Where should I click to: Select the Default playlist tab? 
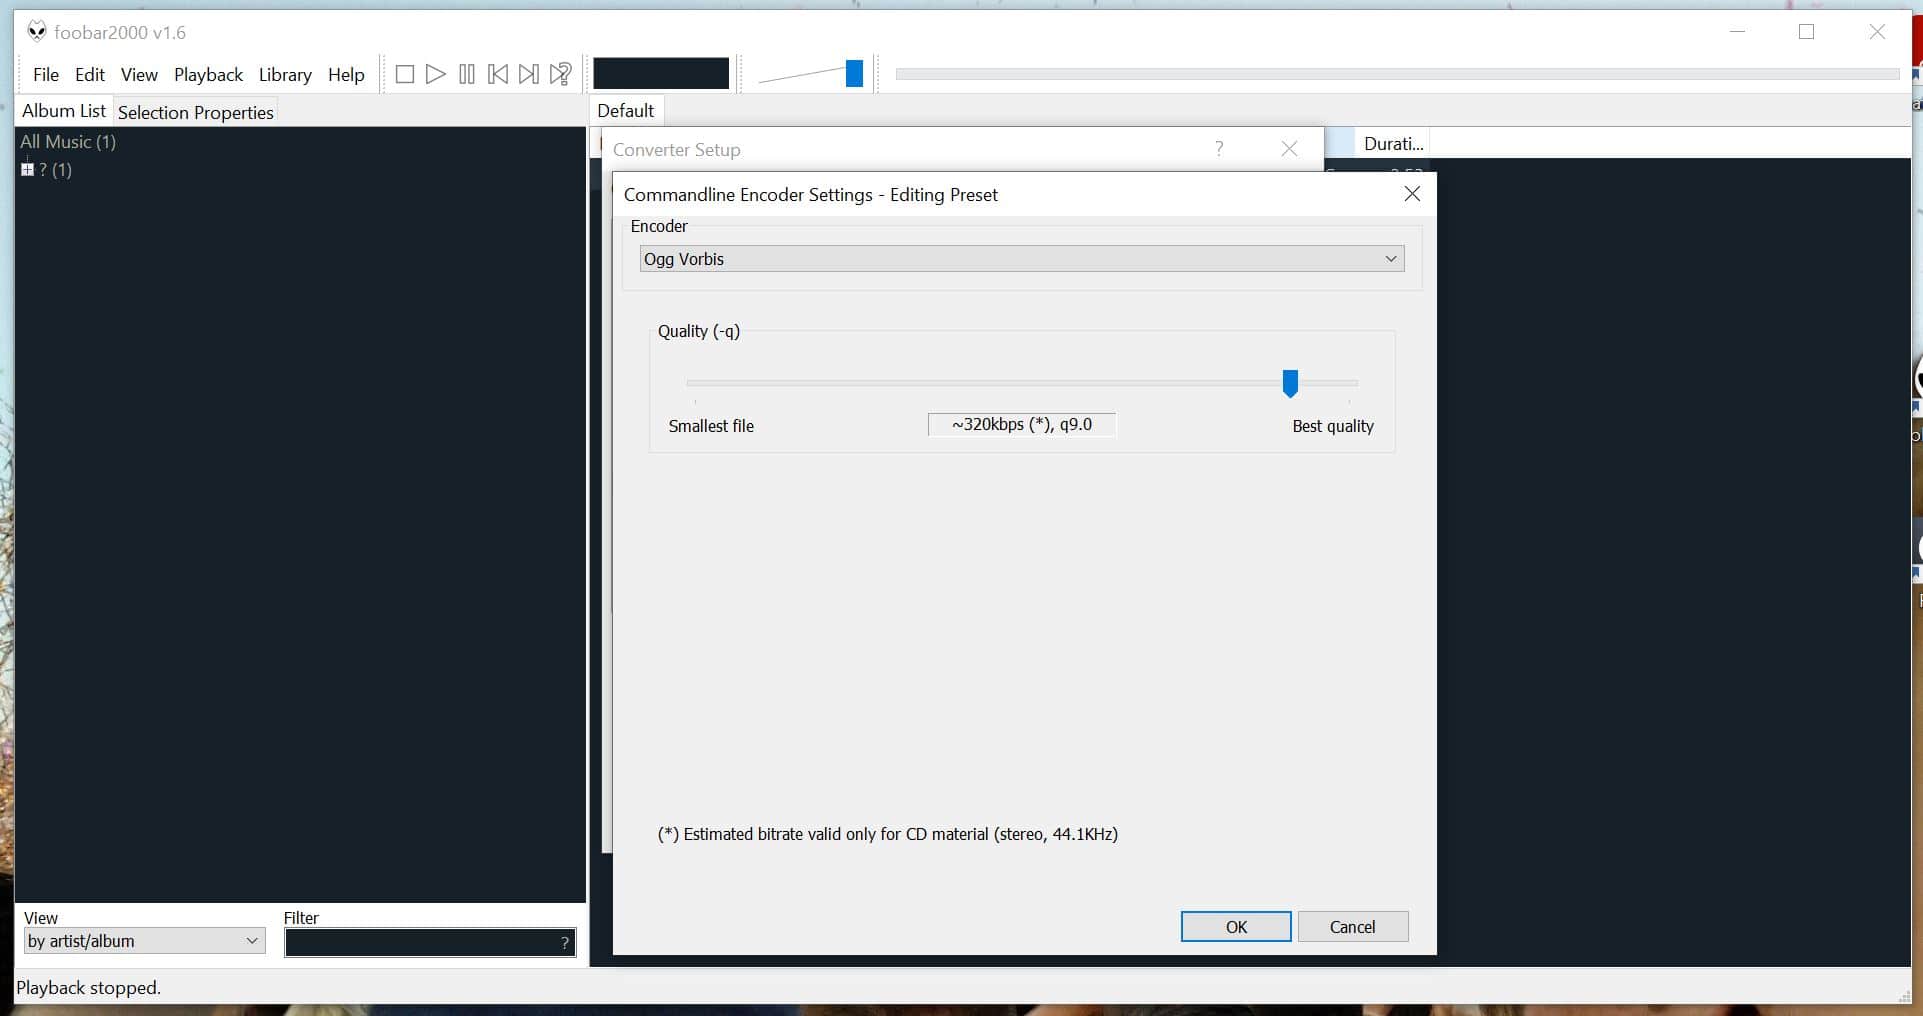[x=626, y=111]
